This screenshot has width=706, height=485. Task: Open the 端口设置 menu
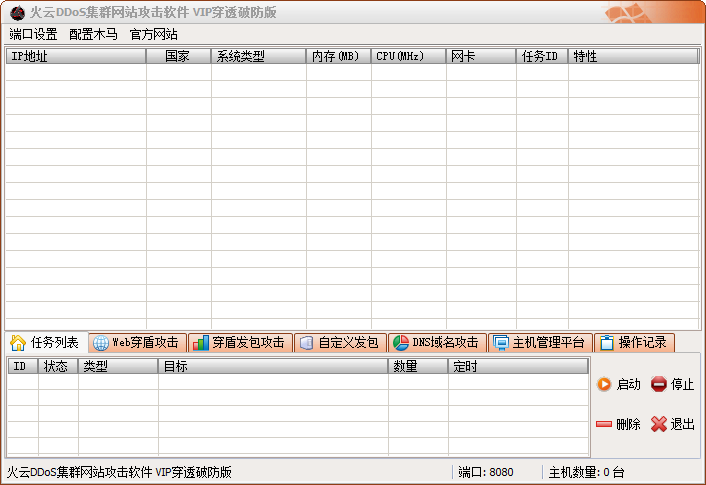[x=33, y=34]
